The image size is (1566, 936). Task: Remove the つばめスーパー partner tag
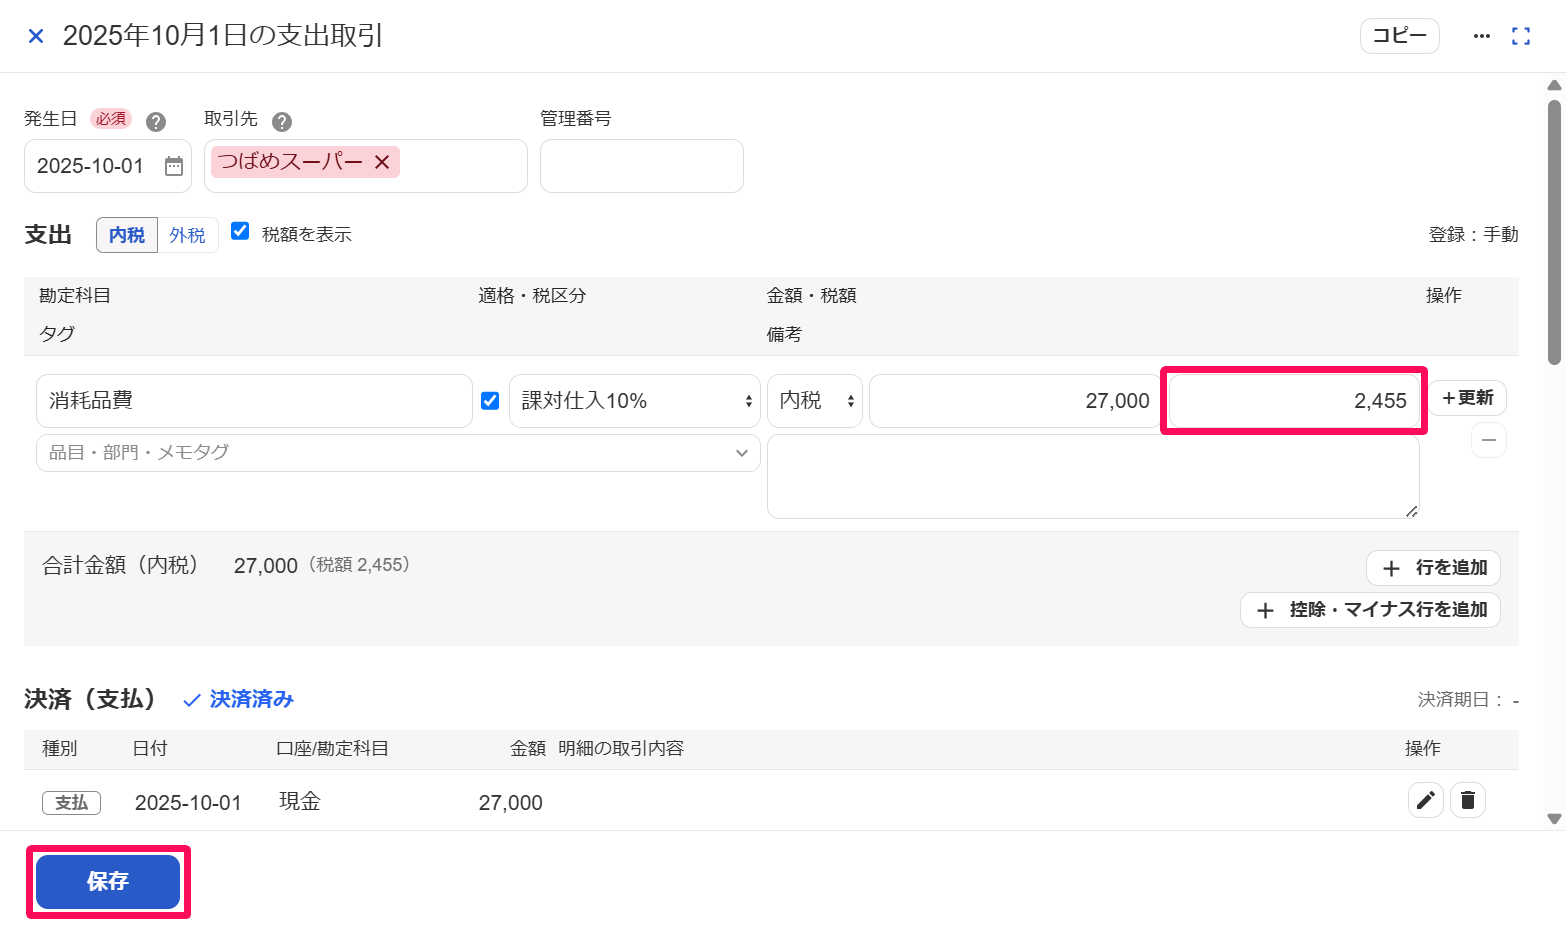tap(382, 162)
